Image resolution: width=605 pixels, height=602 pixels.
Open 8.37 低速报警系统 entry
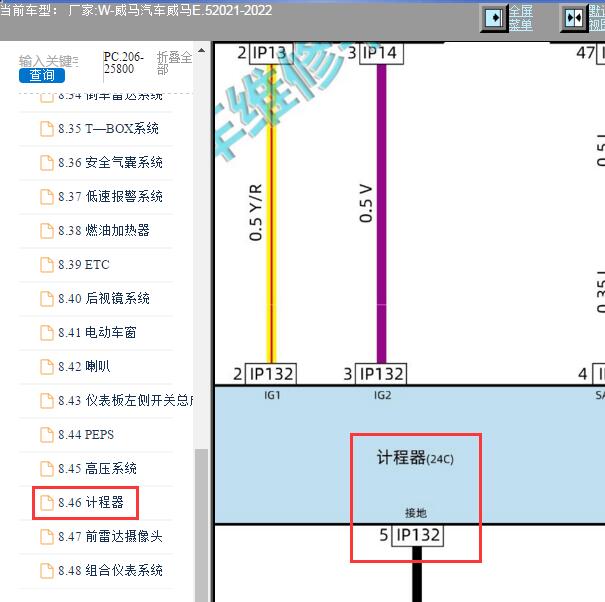click(110, 196)
